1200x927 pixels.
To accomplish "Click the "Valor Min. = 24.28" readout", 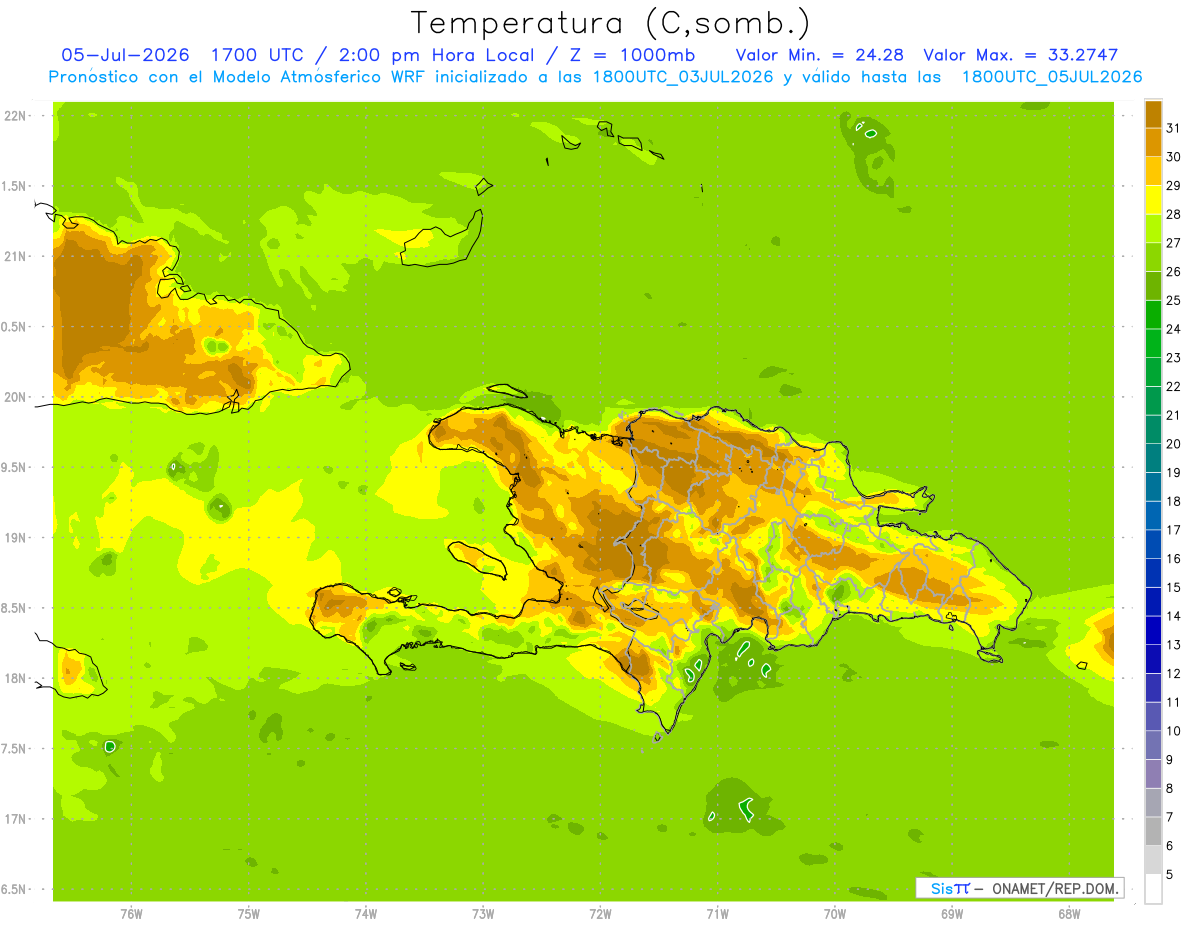I will (819, 55).
